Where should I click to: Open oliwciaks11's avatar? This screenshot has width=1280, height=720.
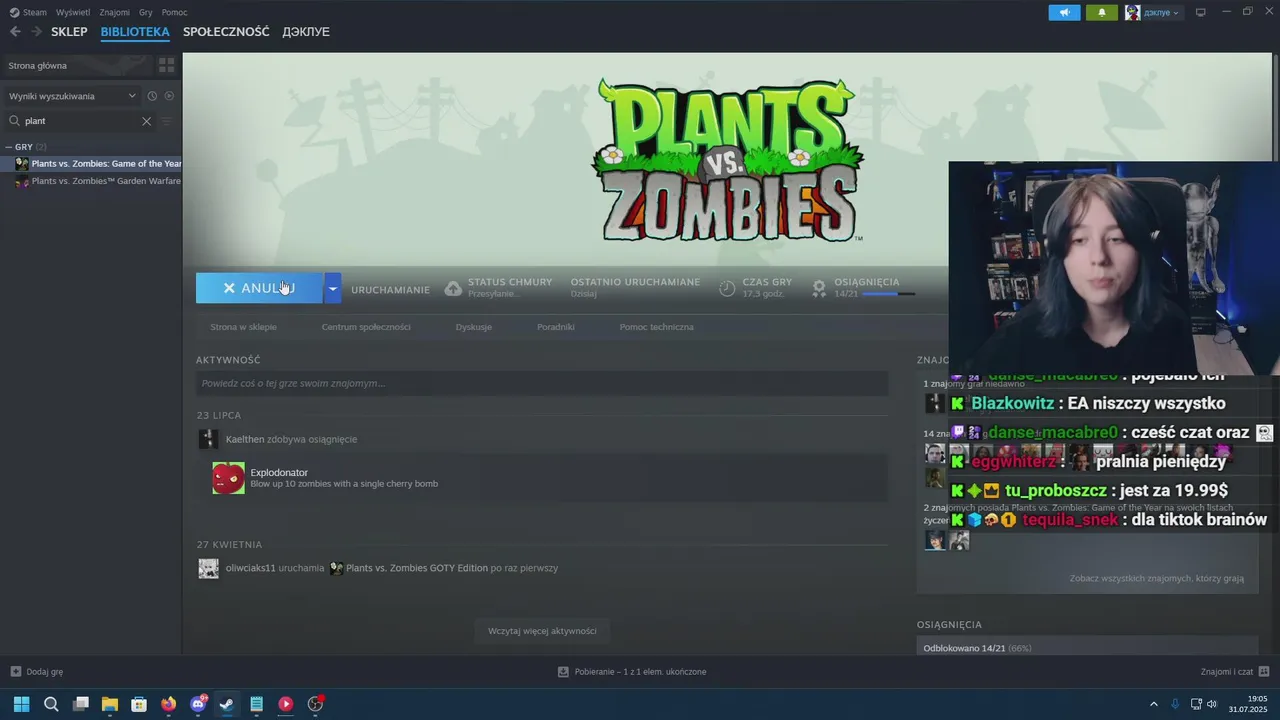(x=208, y=568)
